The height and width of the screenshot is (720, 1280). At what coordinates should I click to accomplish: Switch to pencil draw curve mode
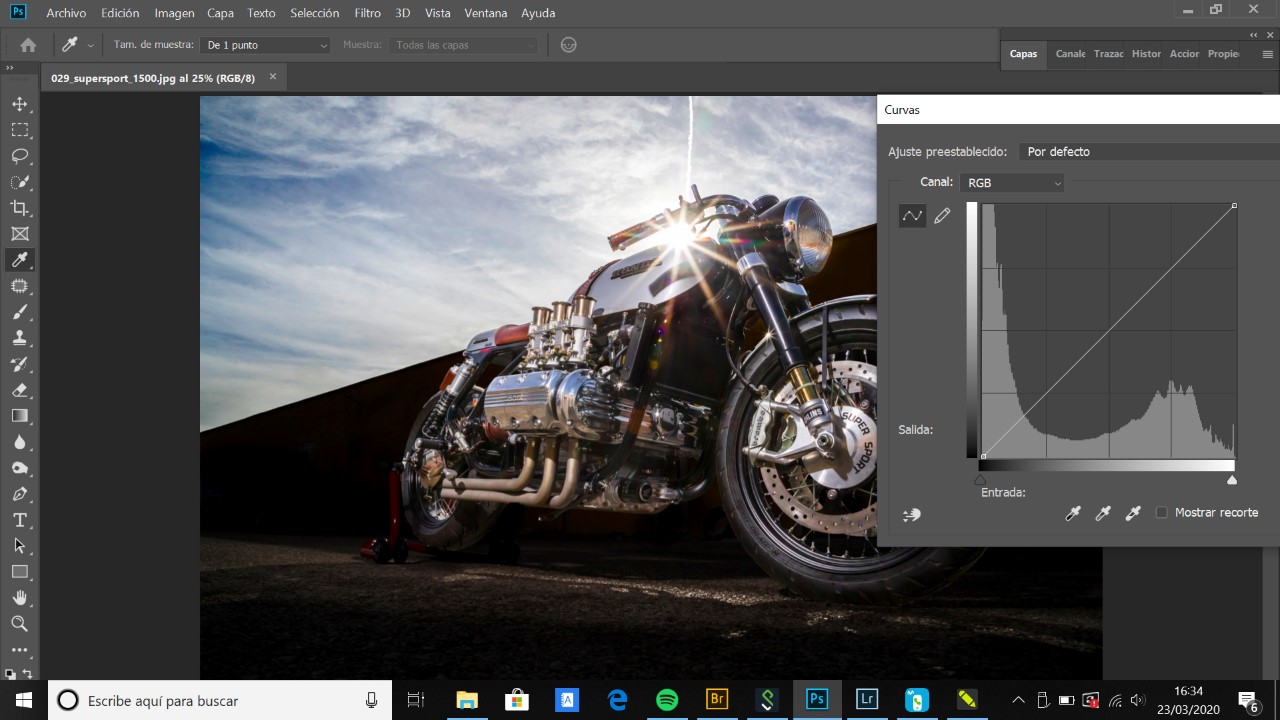click(942, 216)
